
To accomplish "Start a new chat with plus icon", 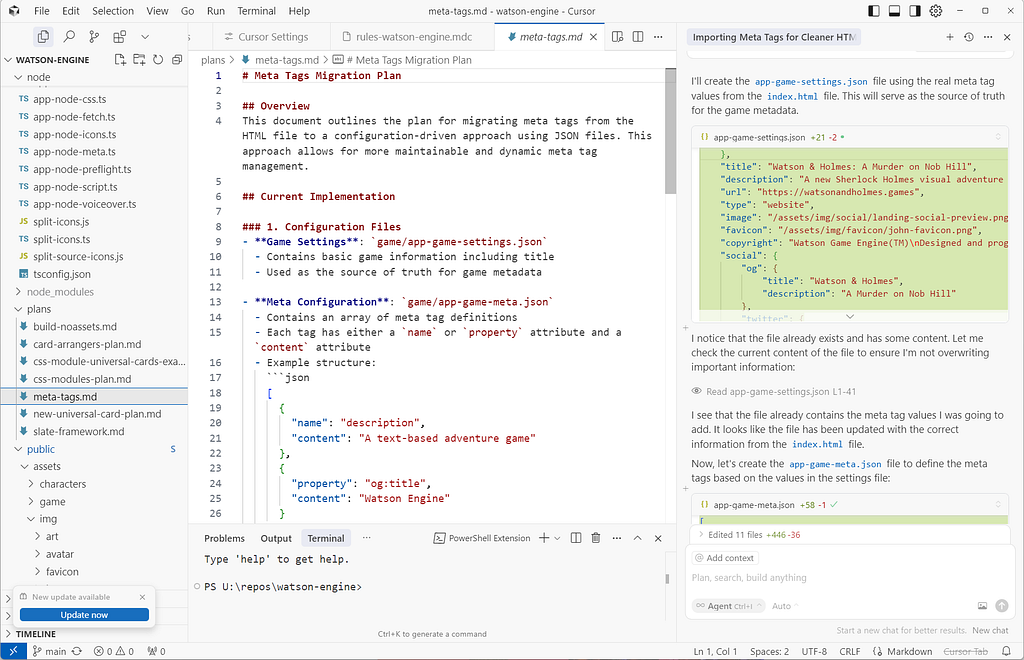I will (950, 37).
